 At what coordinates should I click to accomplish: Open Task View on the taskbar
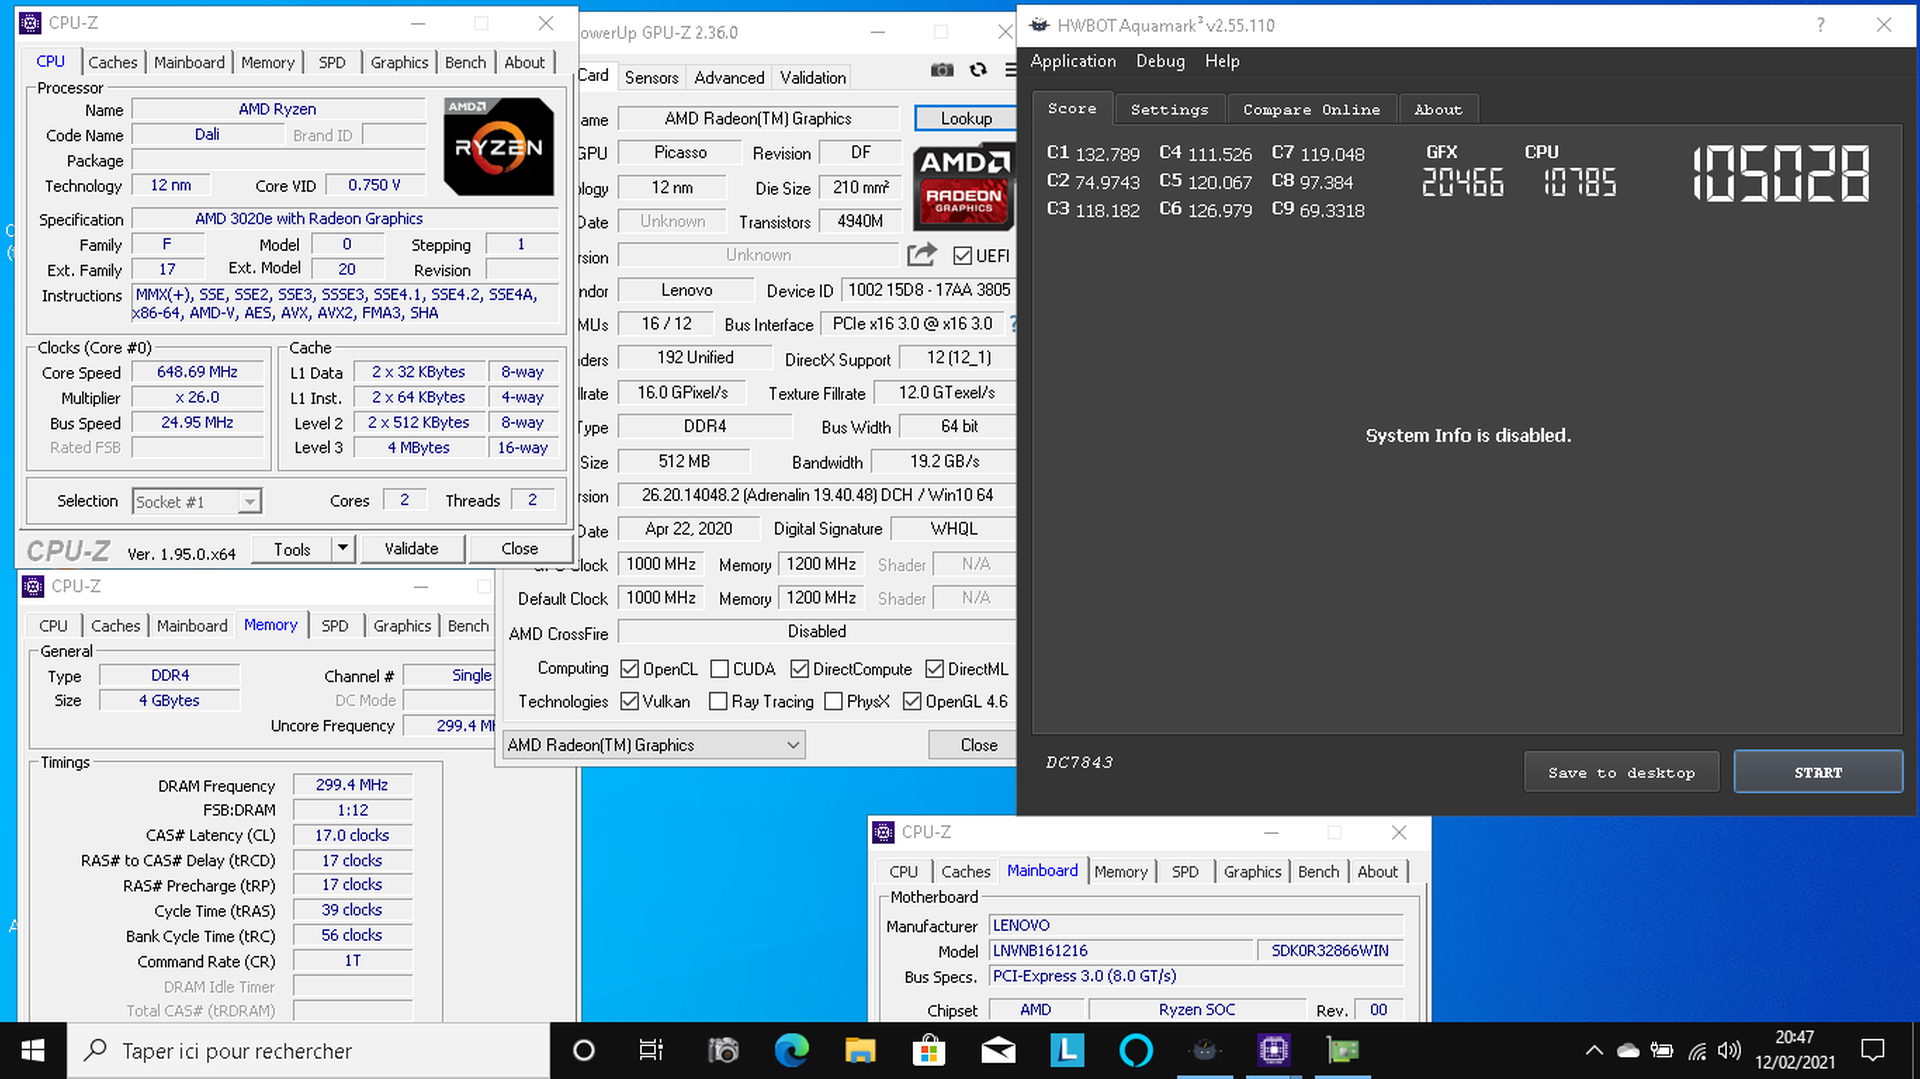651,1050
